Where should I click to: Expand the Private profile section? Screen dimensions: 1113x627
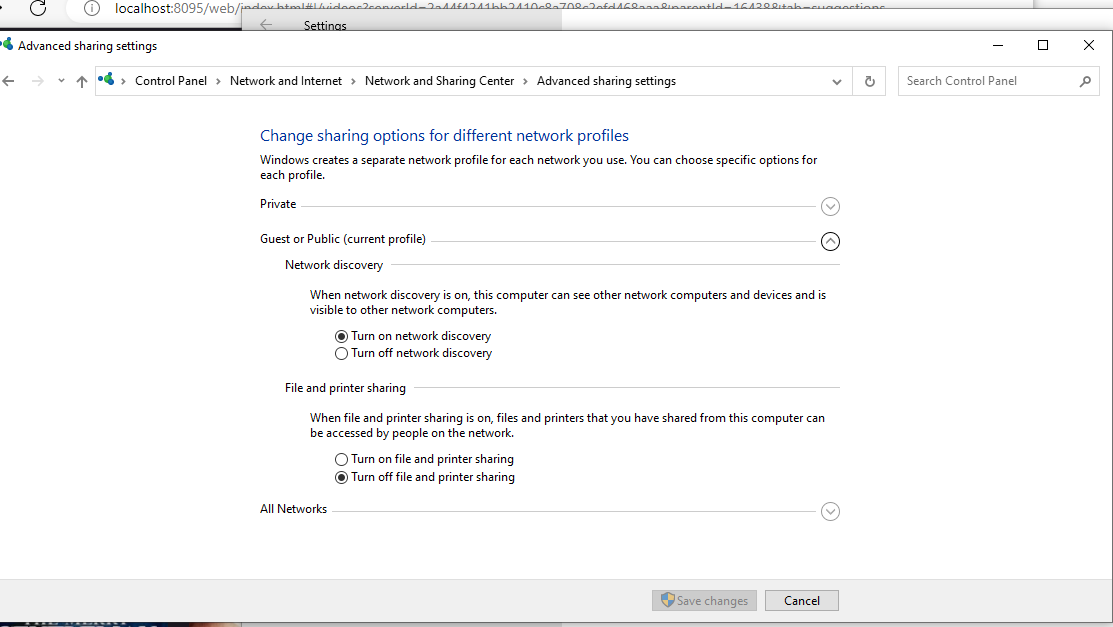830,206
